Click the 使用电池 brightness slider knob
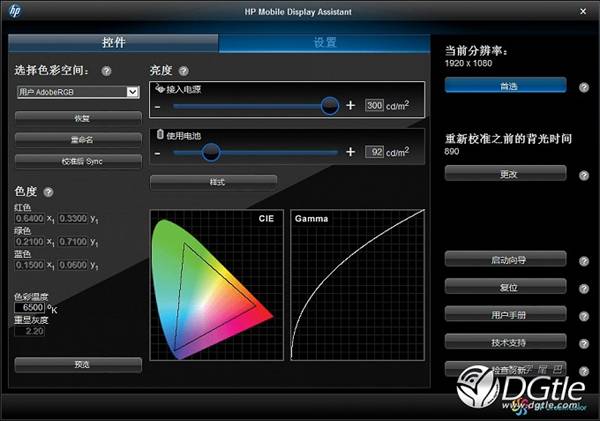The image size is (600, 421). (x=211, y=152)
